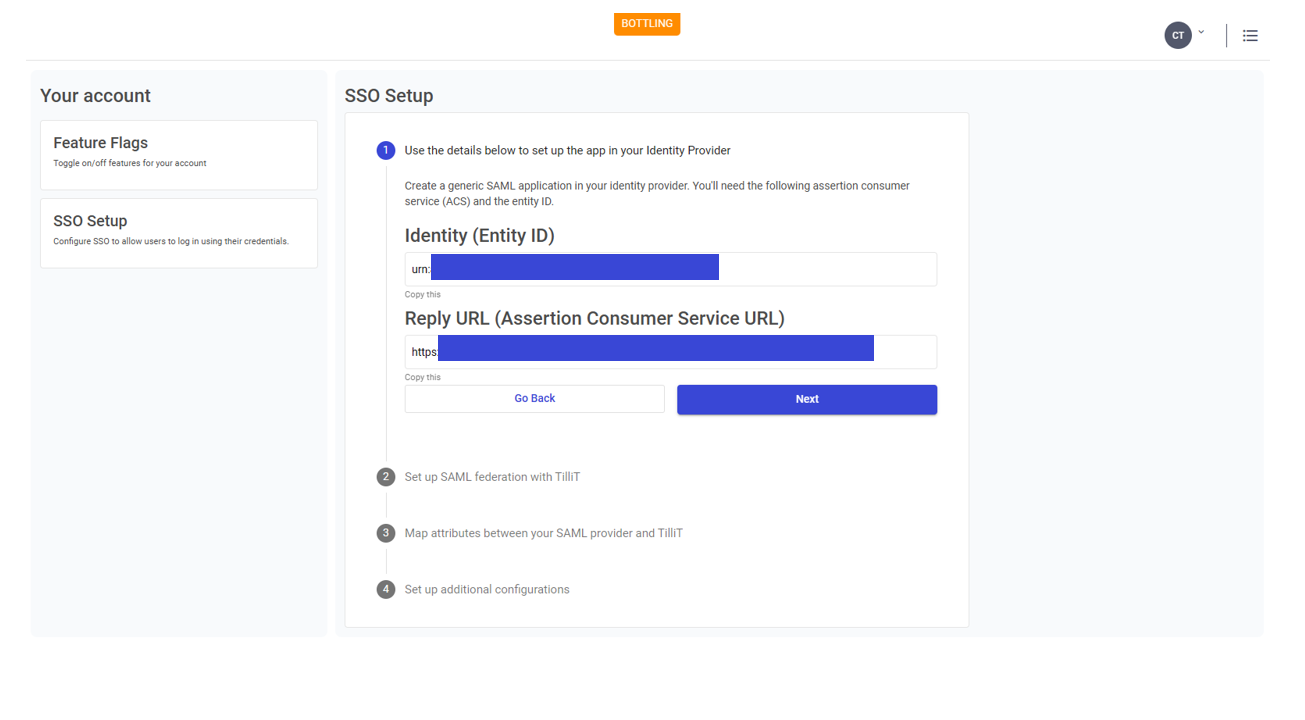
Task: Click the step 1 circle icon
Action: coord(386,151)
